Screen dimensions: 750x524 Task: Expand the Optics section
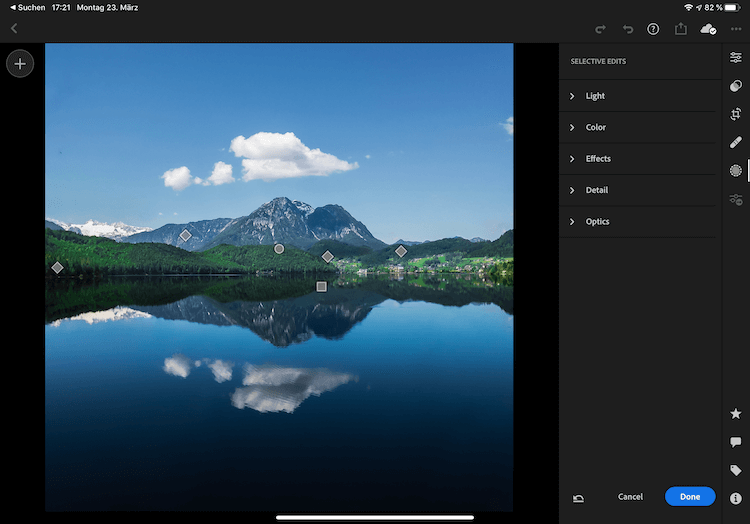637,222
